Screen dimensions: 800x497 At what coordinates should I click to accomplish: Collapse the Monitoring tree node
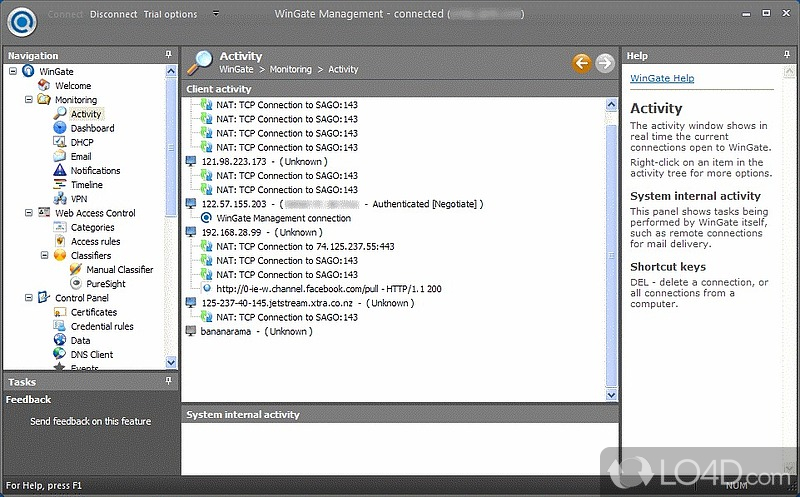click(x=28, y=100)
